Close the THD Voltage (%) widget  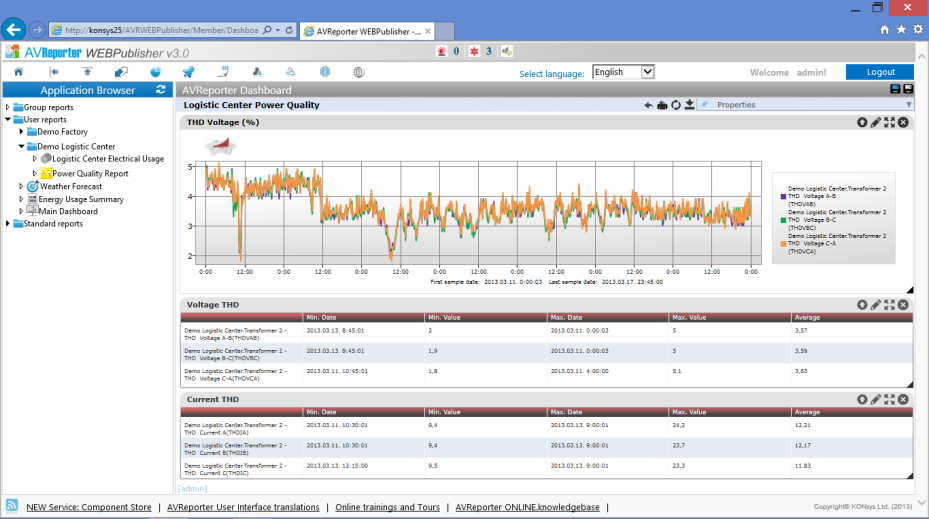tap(903, 122)
